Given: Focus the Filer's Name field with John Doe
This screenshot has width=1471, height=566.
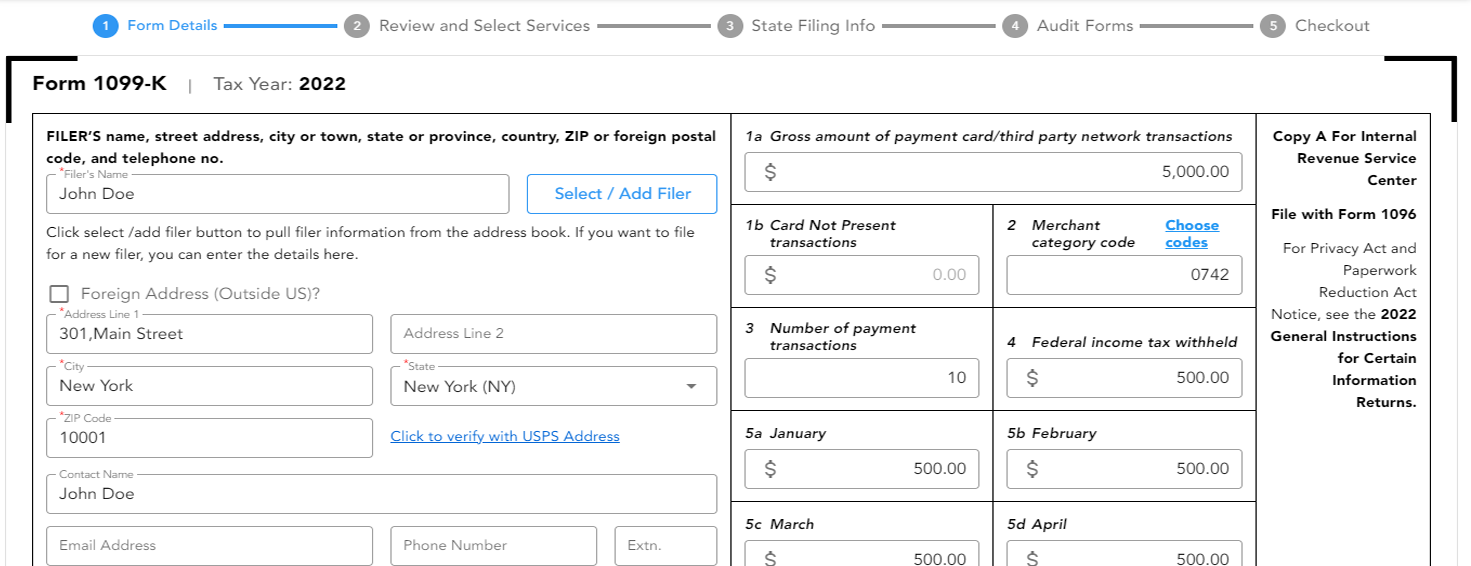Looking at the screenshot, I should coord(277,194).
